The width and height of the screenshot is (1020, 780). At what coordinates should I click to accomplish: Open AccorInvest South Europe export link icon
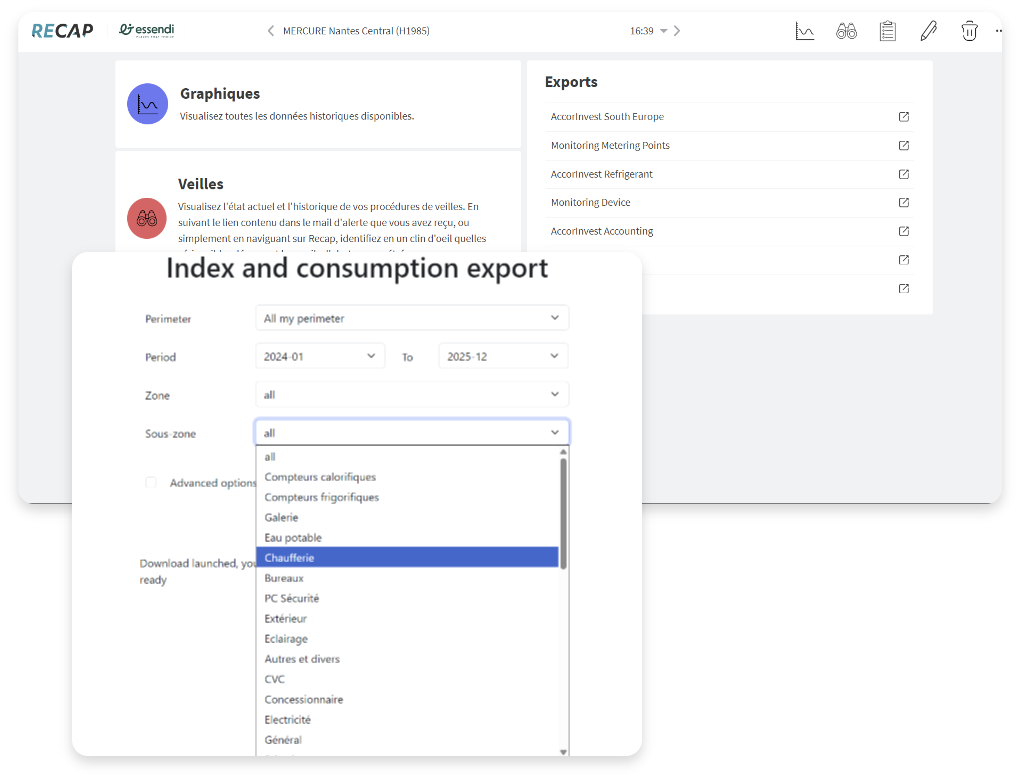(x=904, y=117)
